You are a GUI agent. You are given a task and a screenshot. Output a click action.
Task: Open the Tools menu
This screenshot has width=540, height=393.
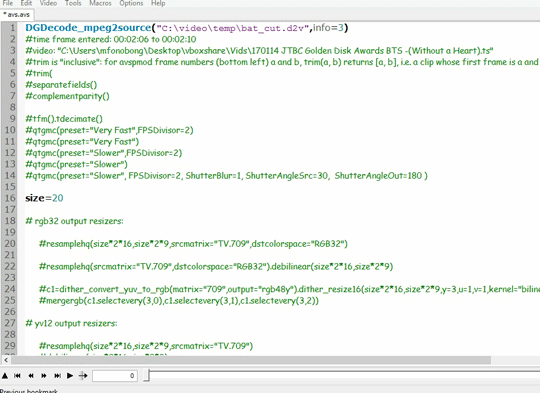73,3
